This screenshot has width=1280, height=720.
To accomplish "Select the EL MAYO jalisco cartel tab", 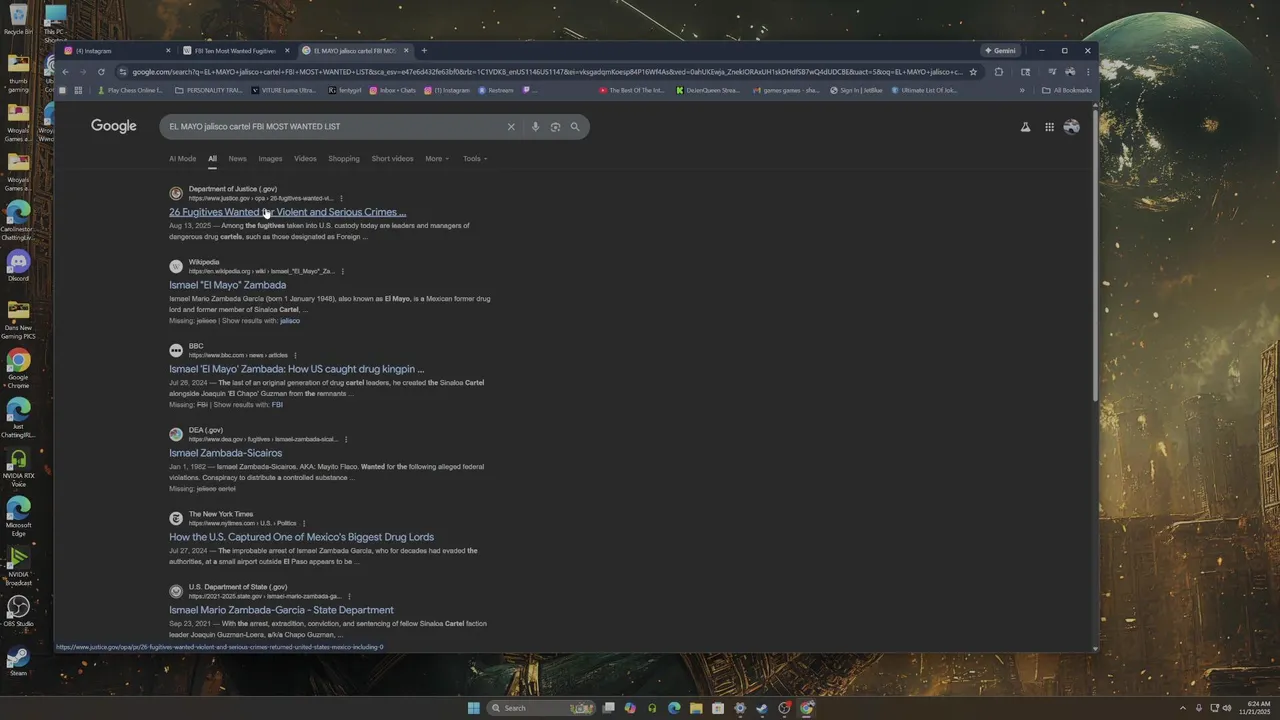I will tap(355, 51).
